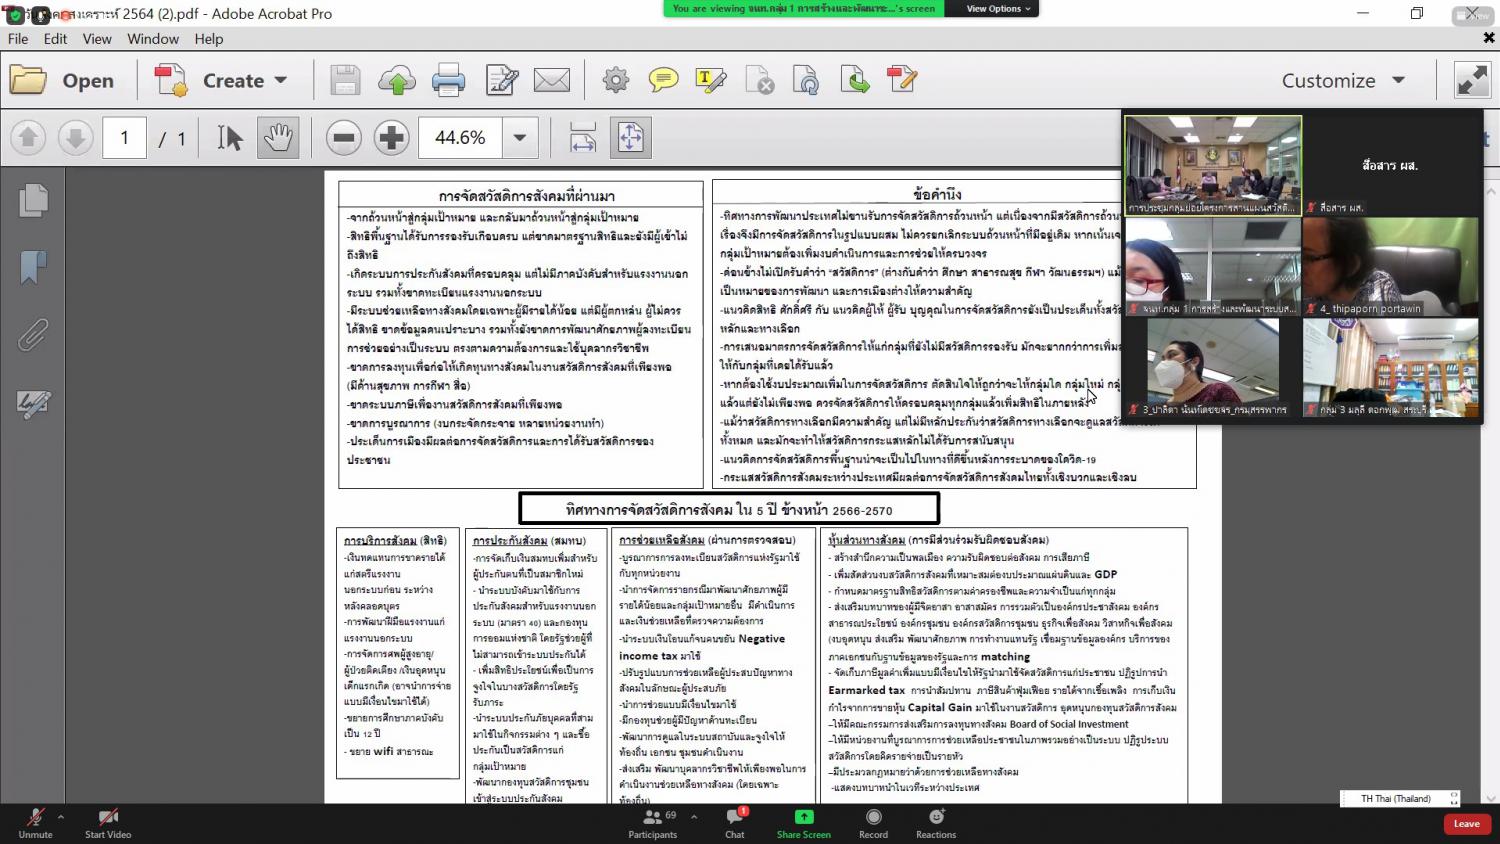Choose the Select text cursor tool

pos(230,137)
